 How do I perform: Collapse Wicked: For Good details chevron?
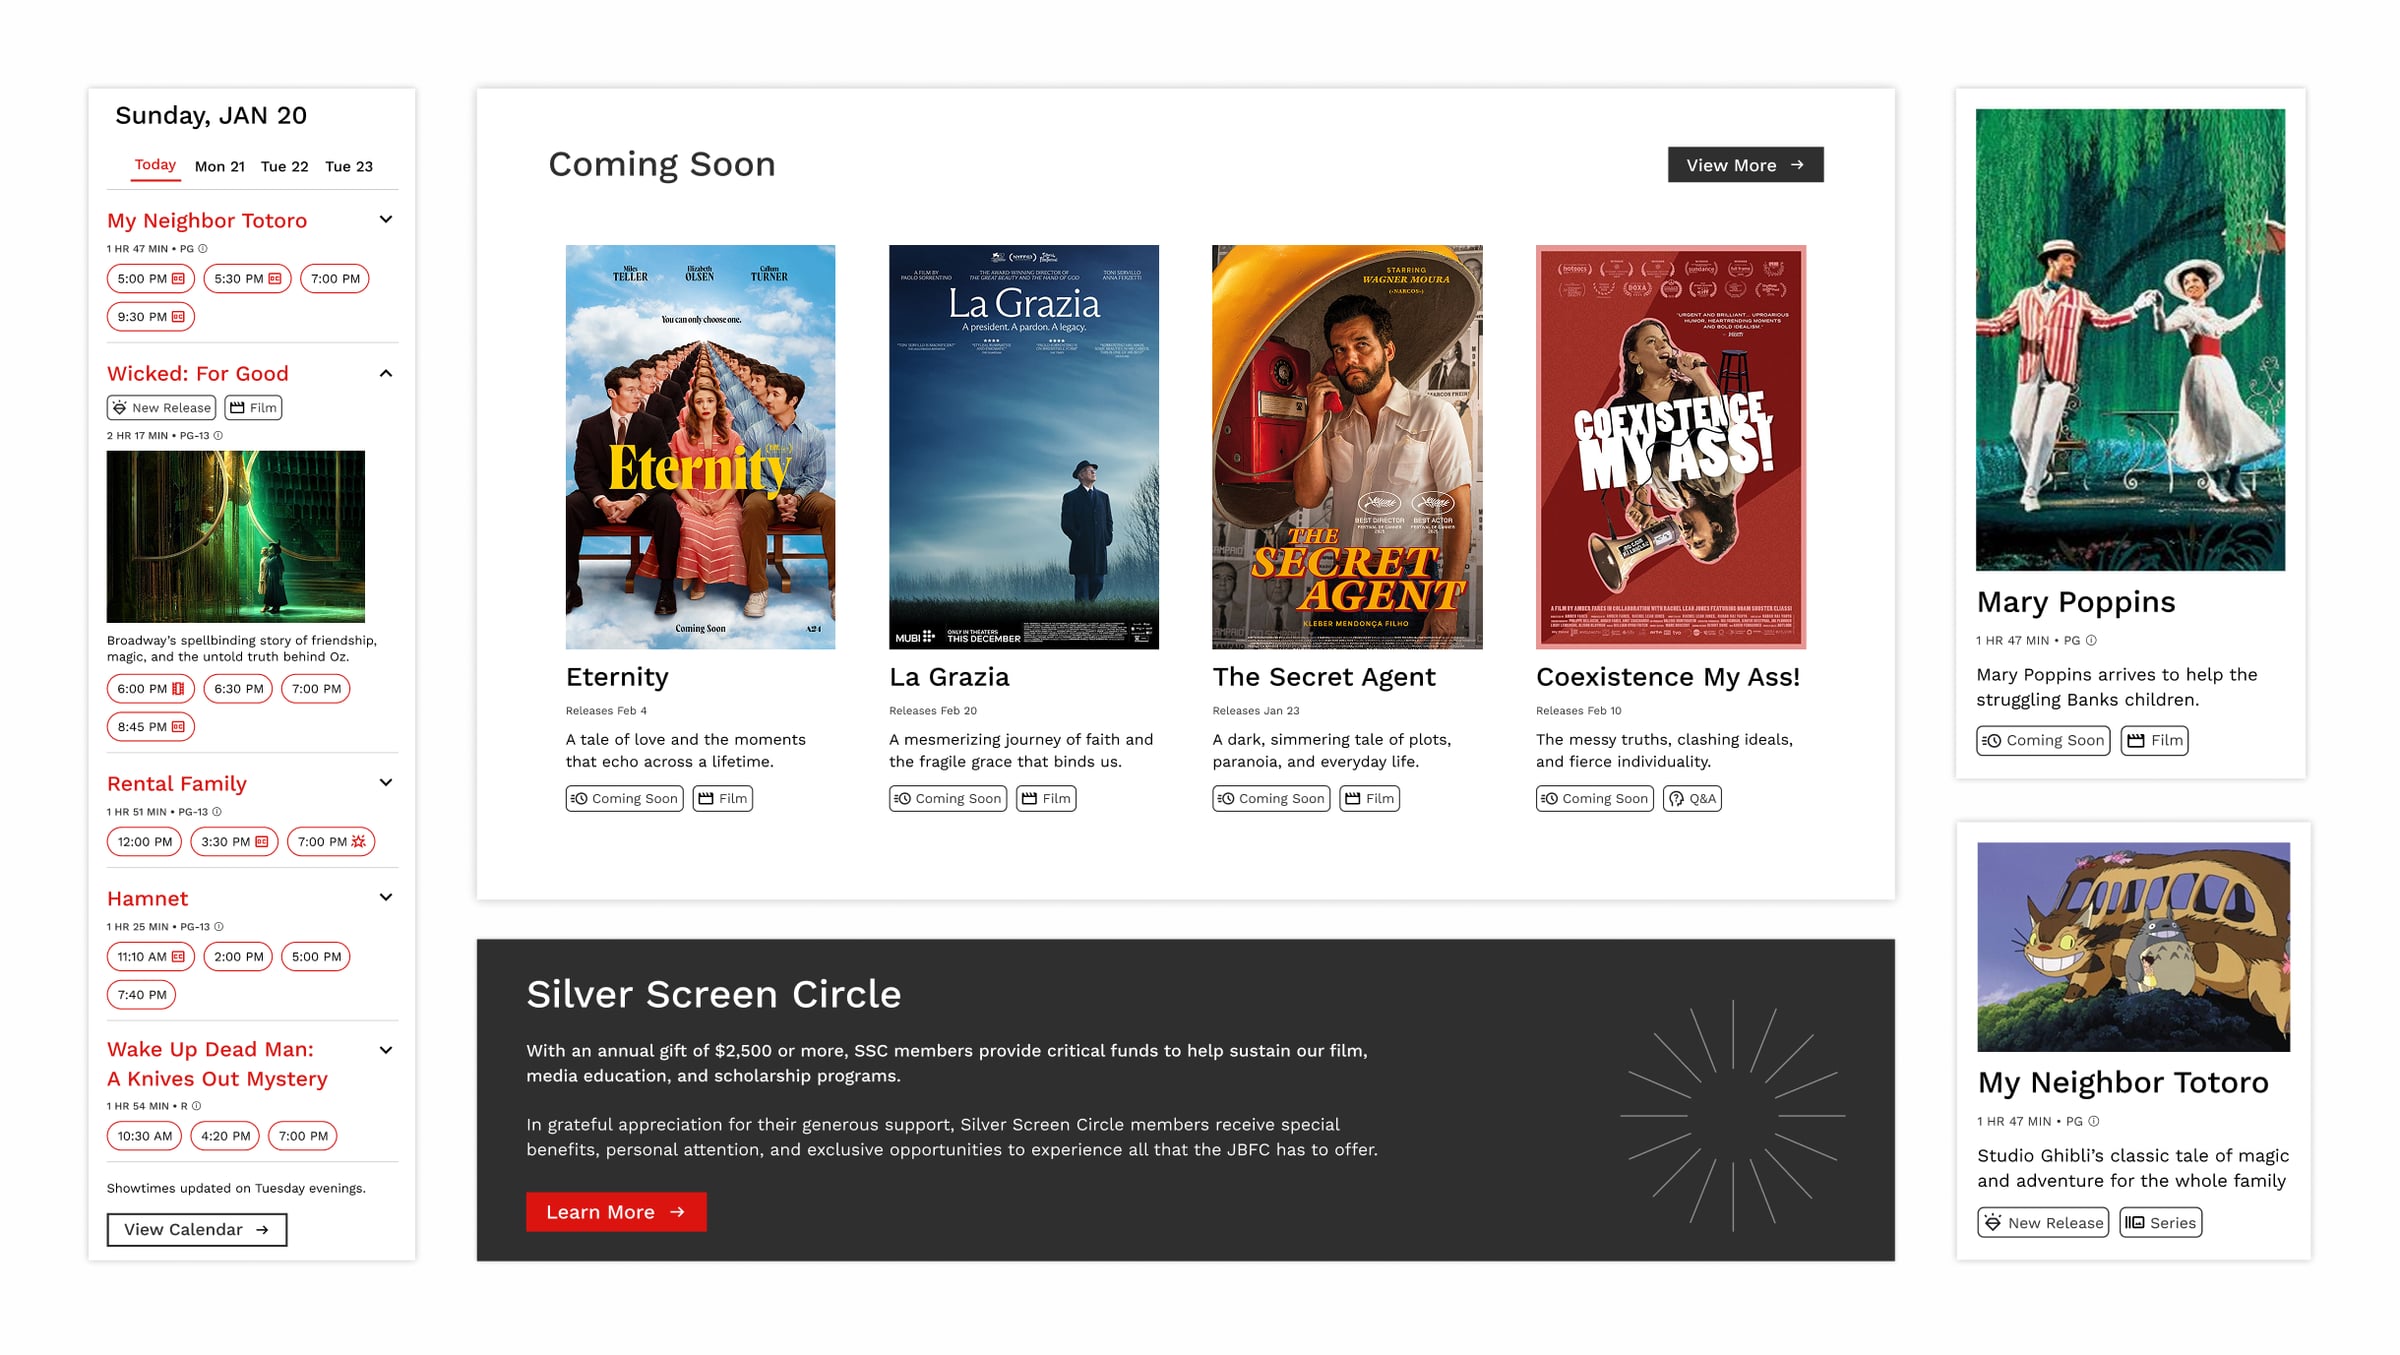click(x=386, y=374)
